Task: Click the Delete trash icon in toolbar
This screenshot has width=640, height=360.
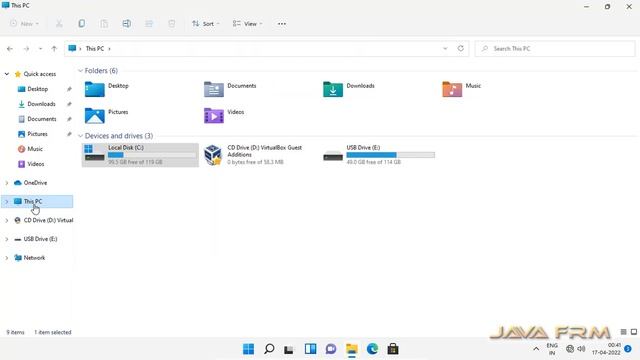Action: coord(172,24)
